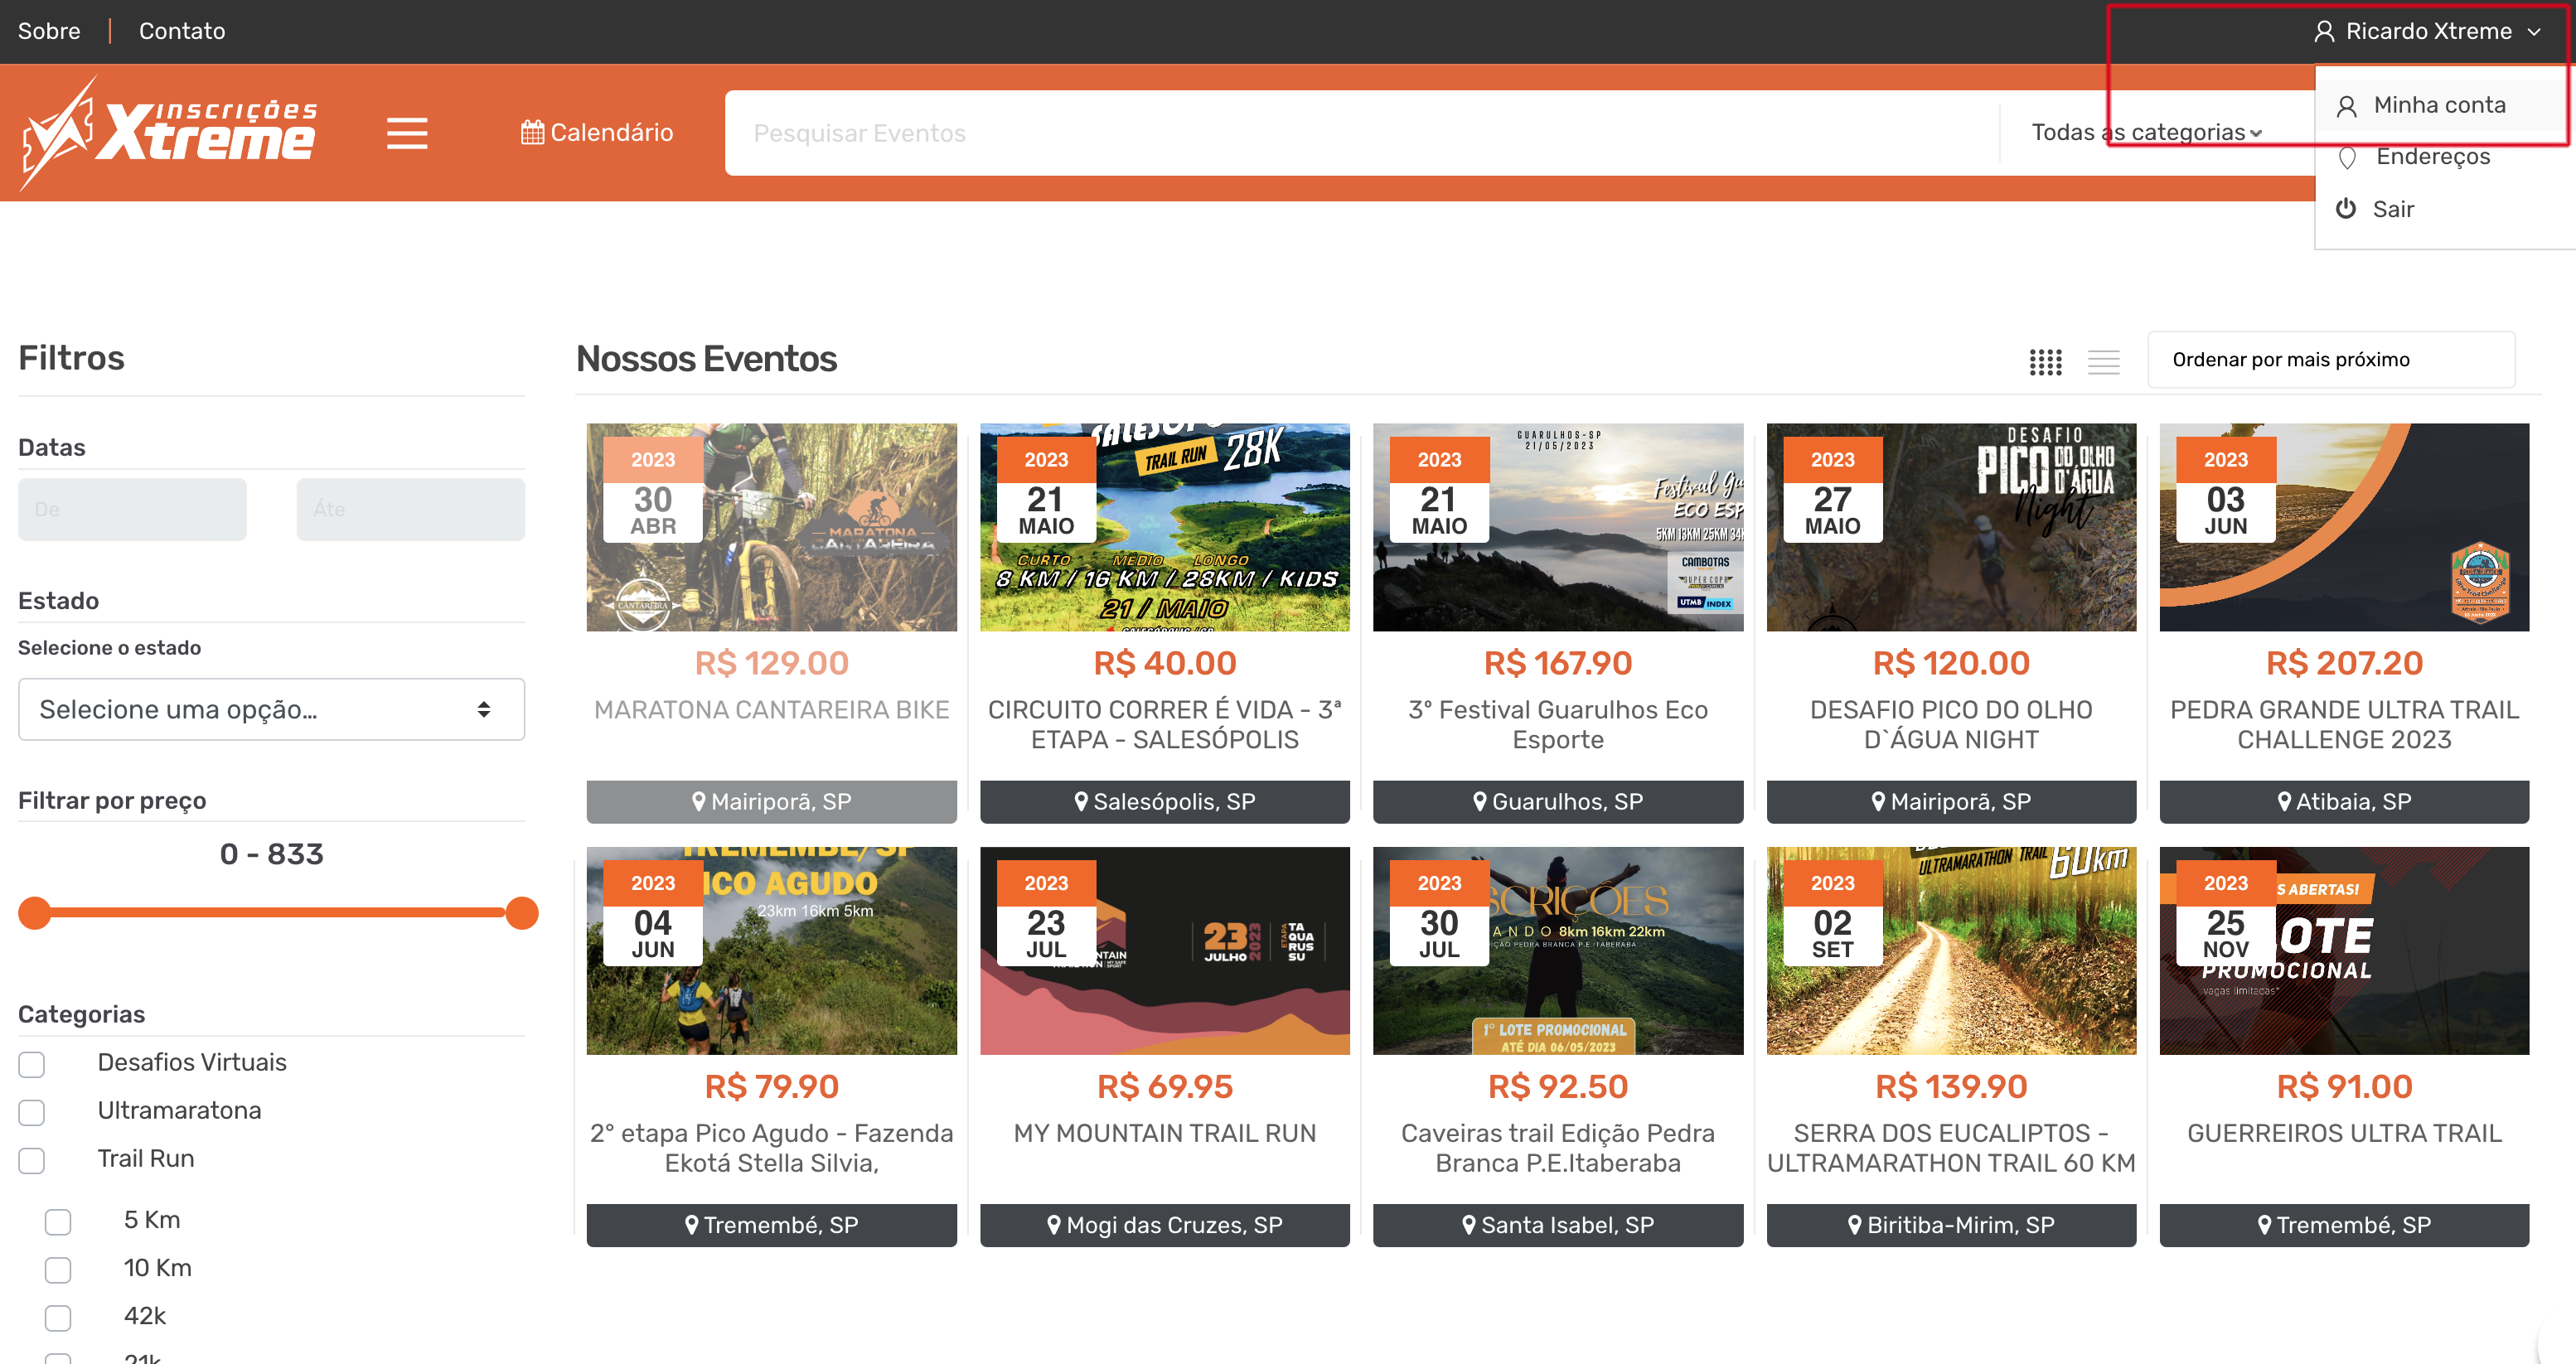Click the Endereços location pin icon

[x=2347, y=157]
